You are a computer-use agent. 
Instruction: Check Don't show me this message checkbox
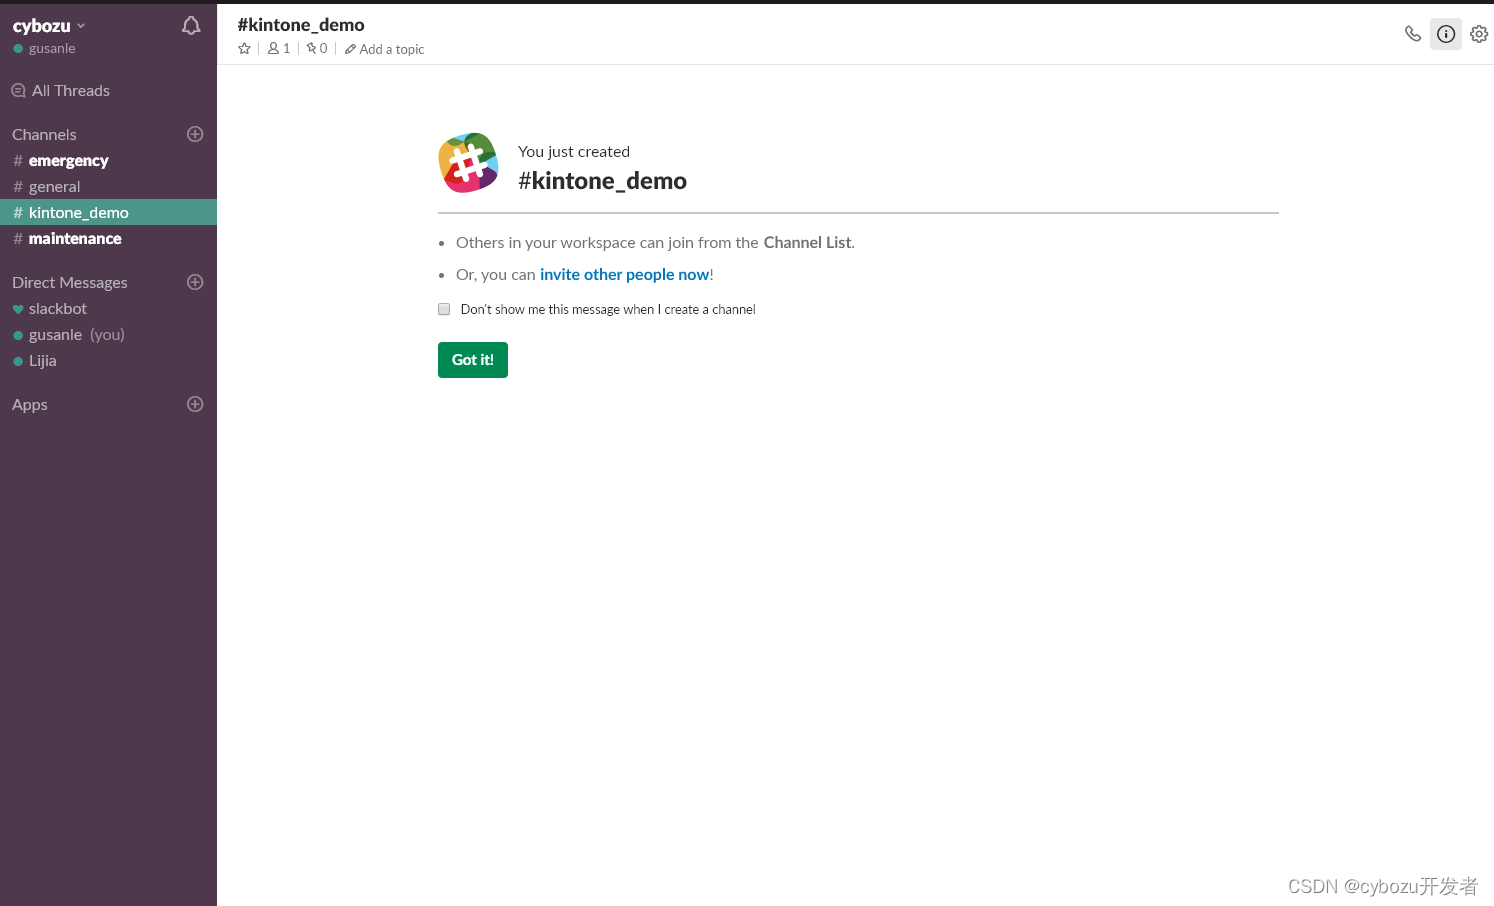pos(444,309)
